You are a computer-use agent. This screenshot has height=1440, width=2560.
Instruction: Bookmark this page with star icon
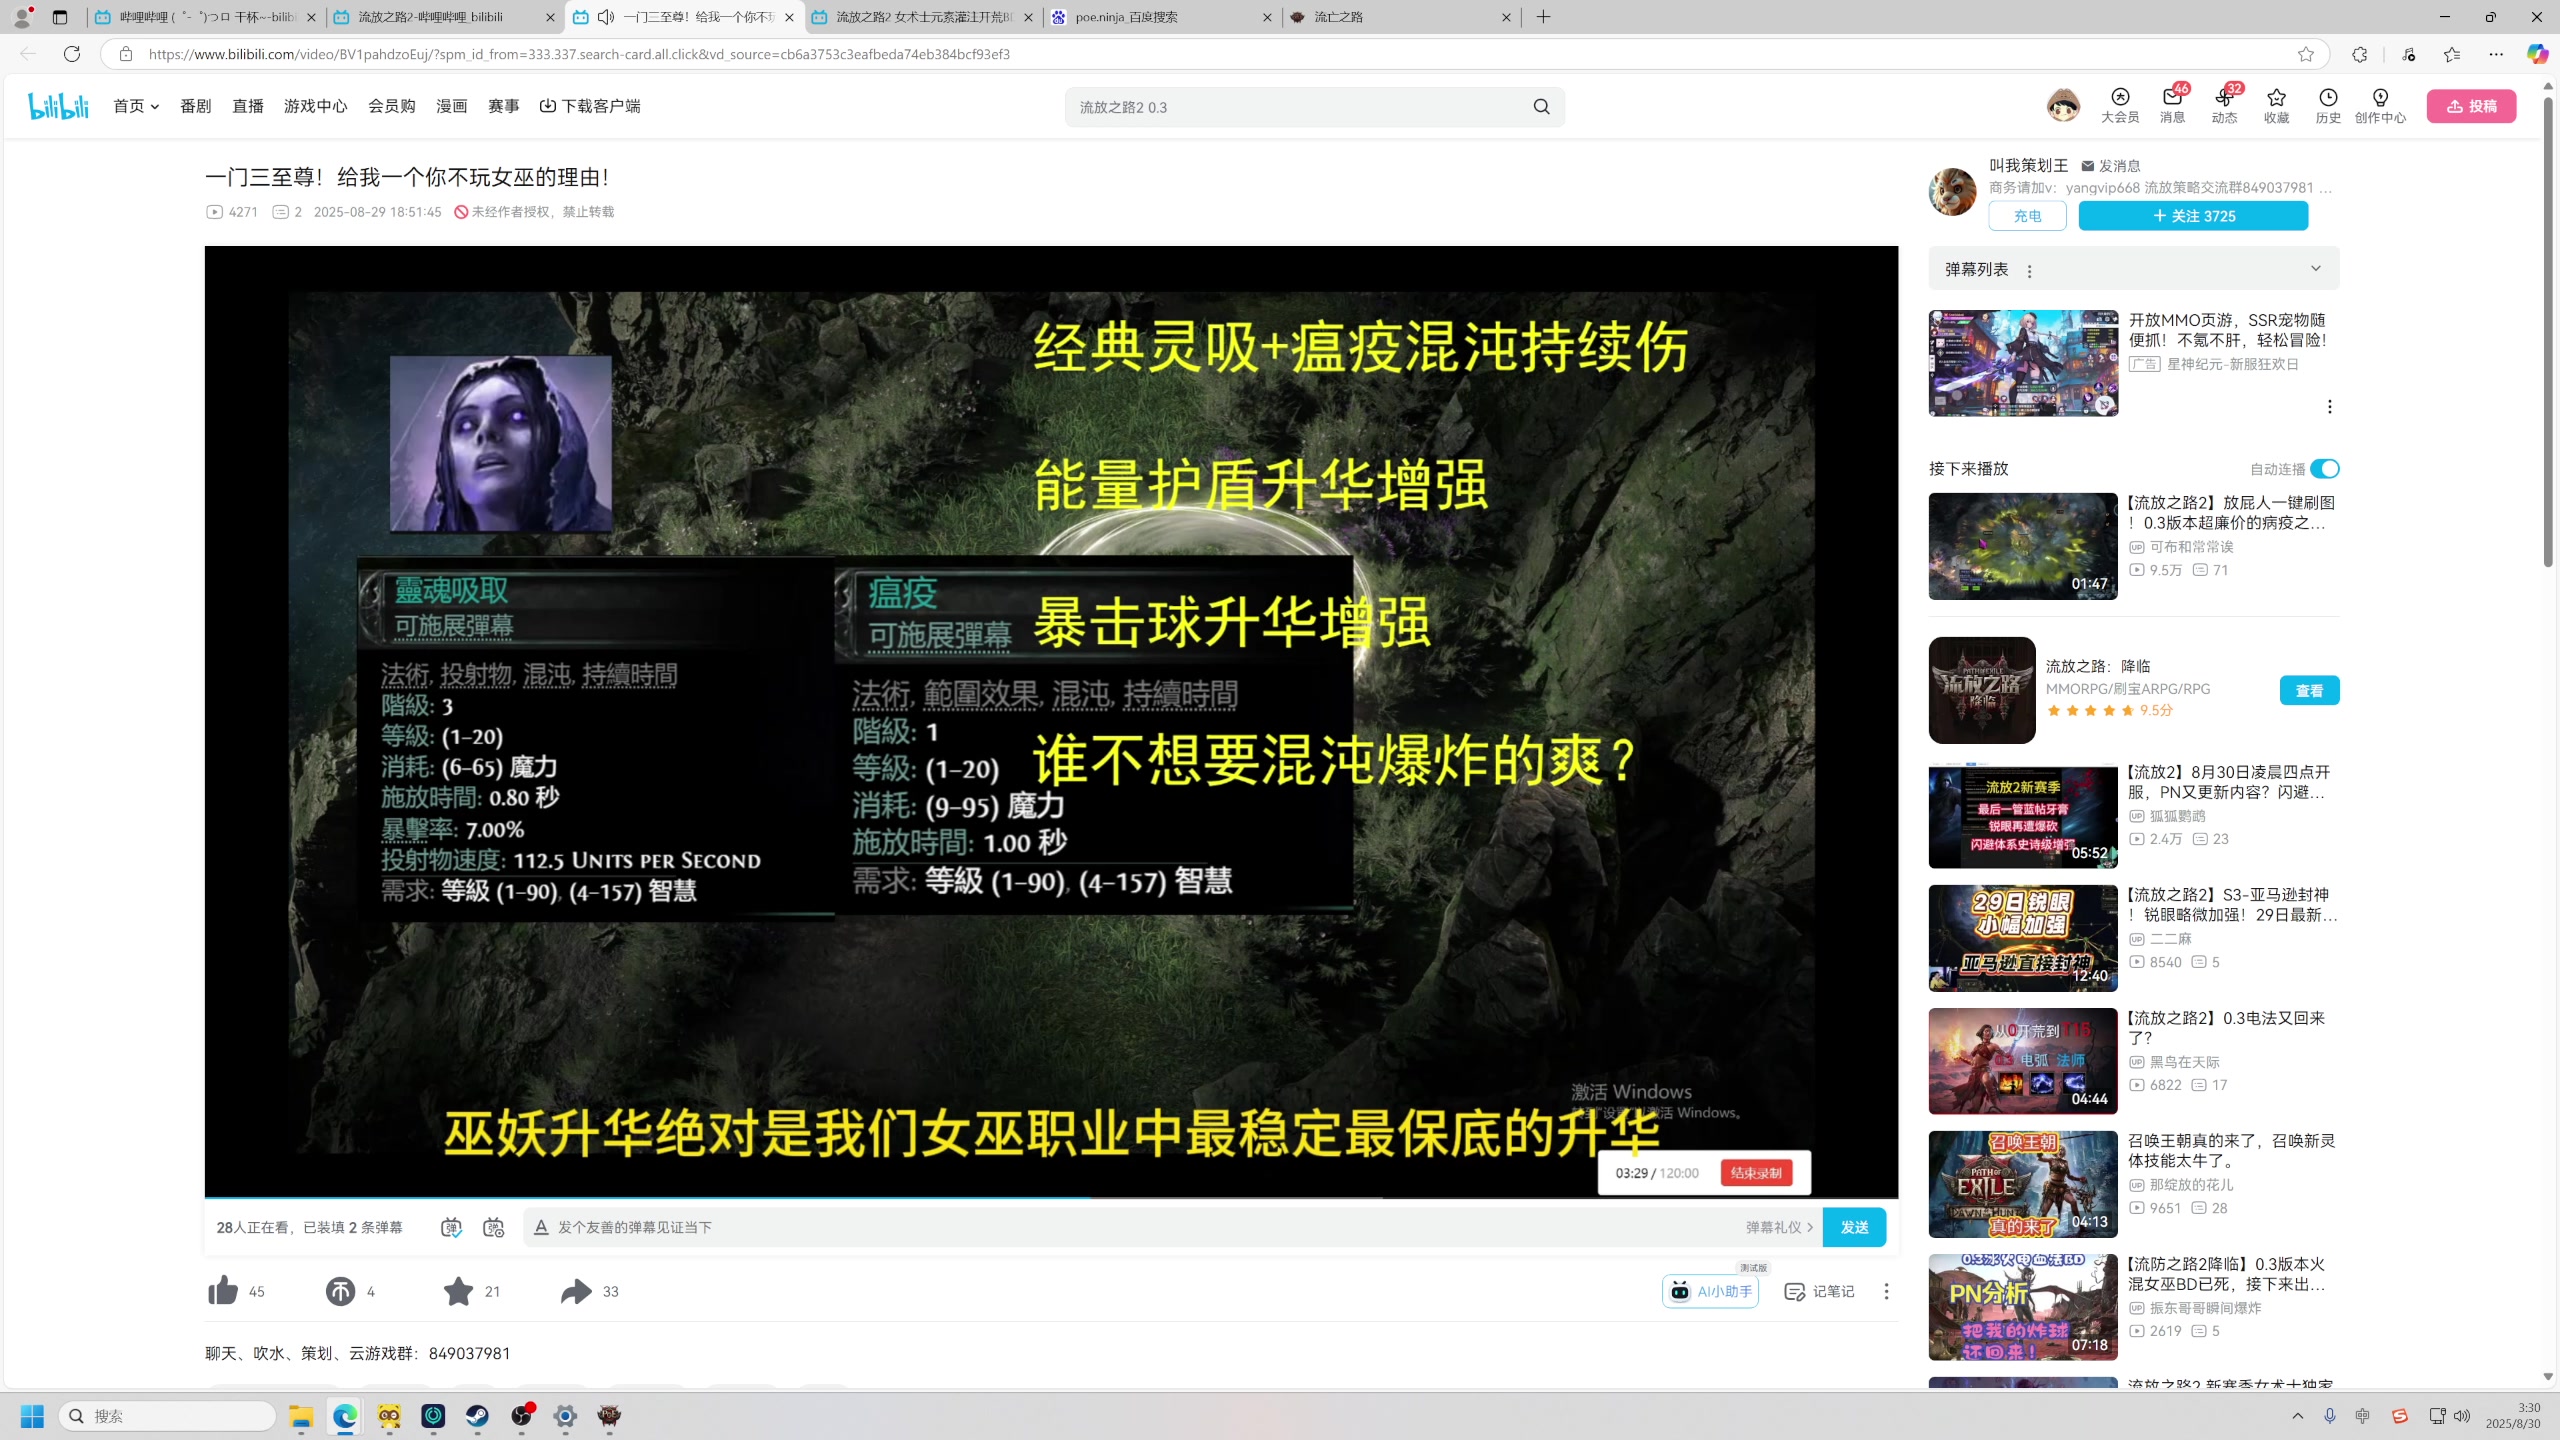2305,54
